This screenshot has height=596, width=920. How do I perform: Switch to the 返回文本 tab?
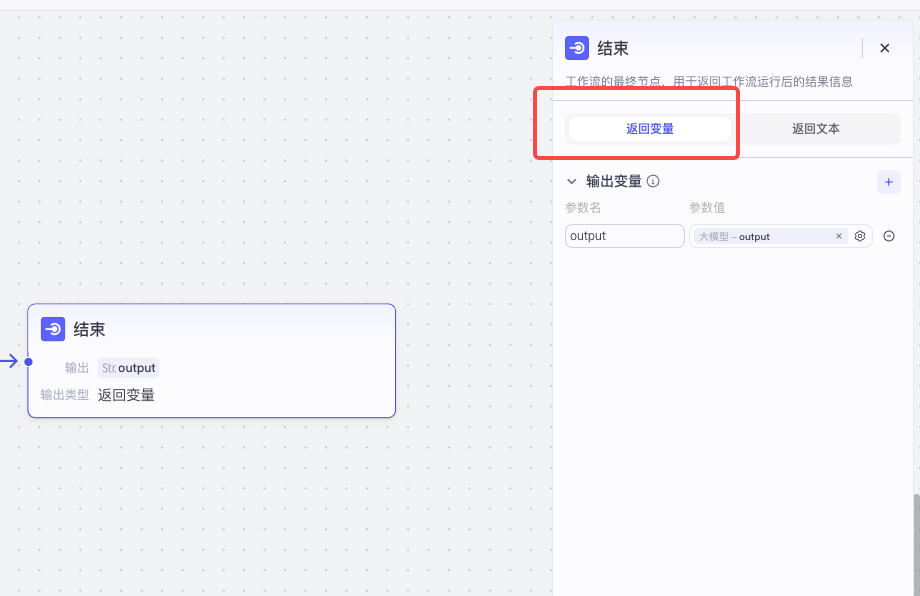coord(816,129)
